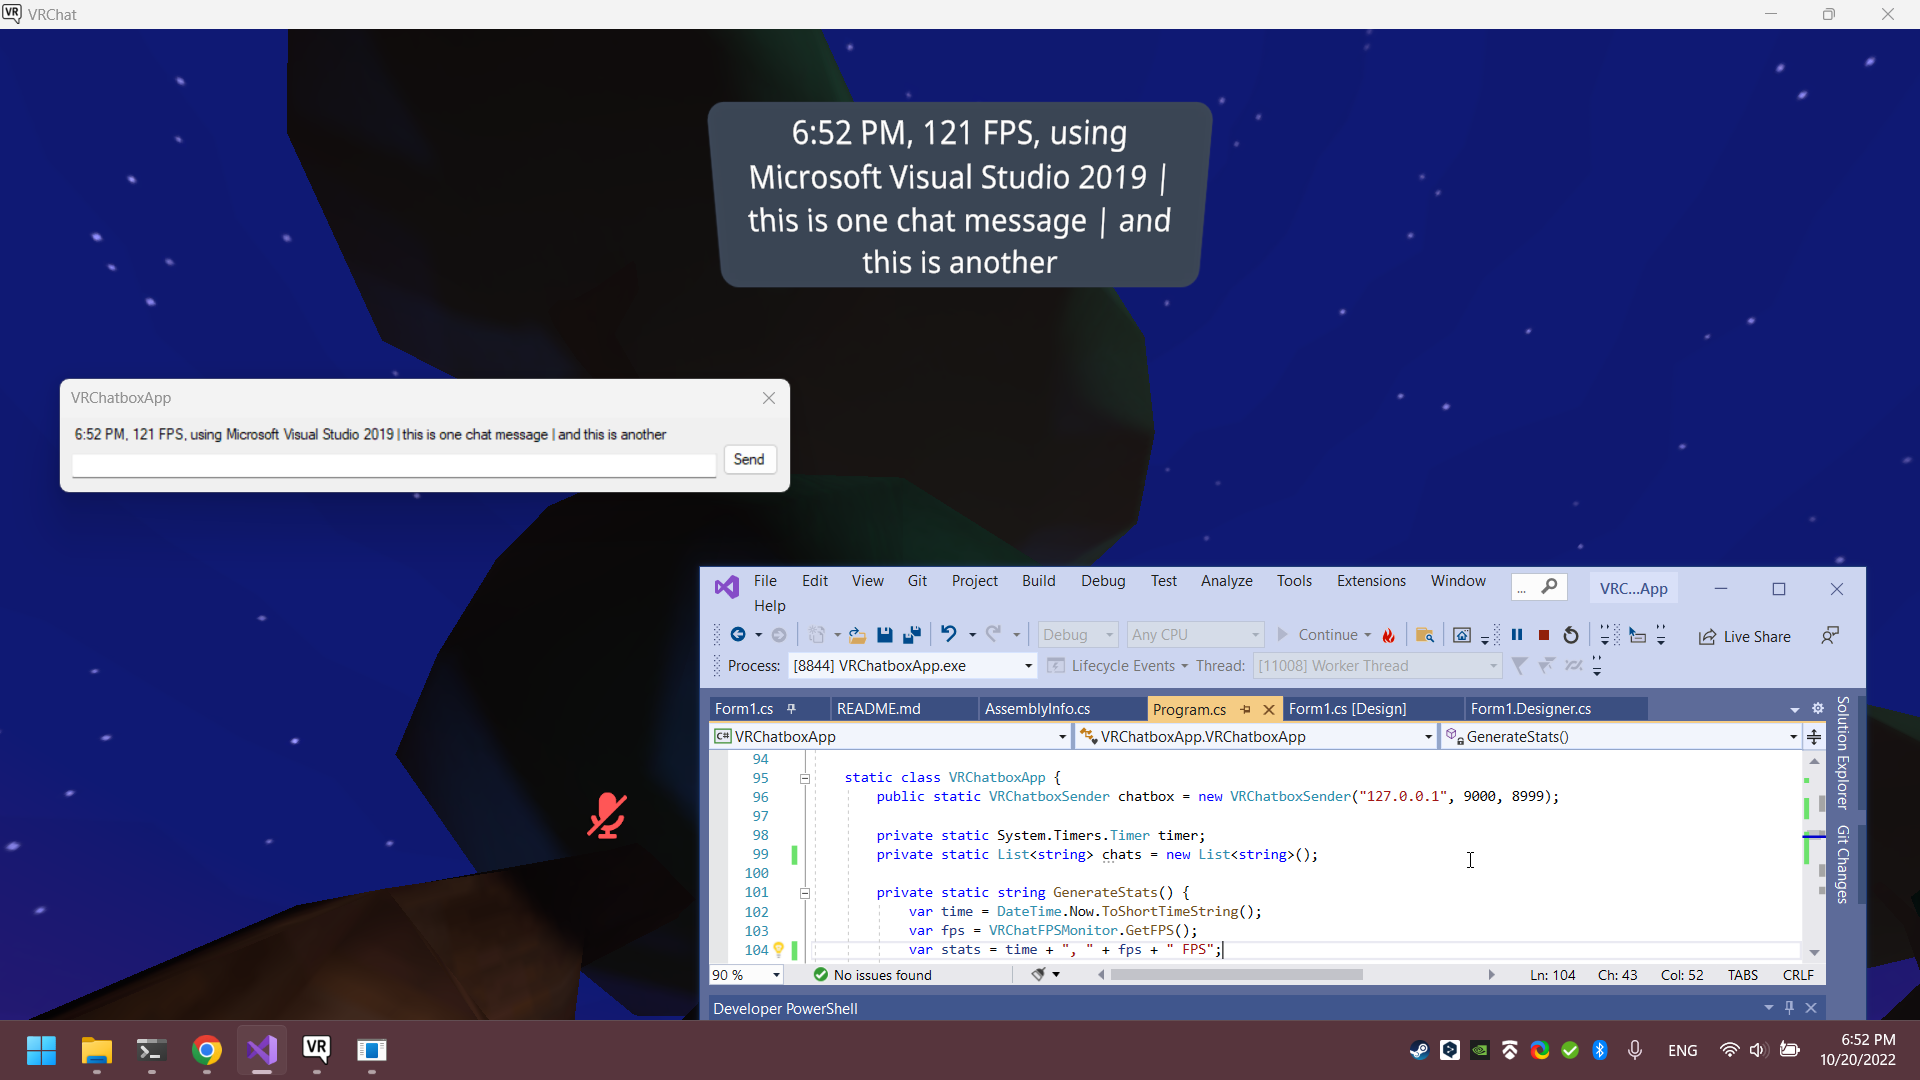Click the Save All icon in Visual Studio
This screenshot has height=1080, width=1920.
click(x=911, y=635)
